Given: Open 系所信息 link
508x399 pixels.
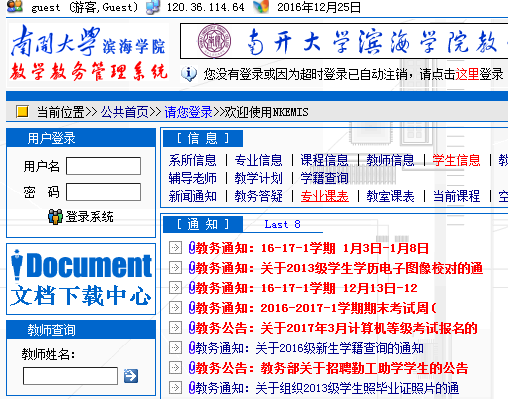Looking at the screenshot, I should [192, 160].
